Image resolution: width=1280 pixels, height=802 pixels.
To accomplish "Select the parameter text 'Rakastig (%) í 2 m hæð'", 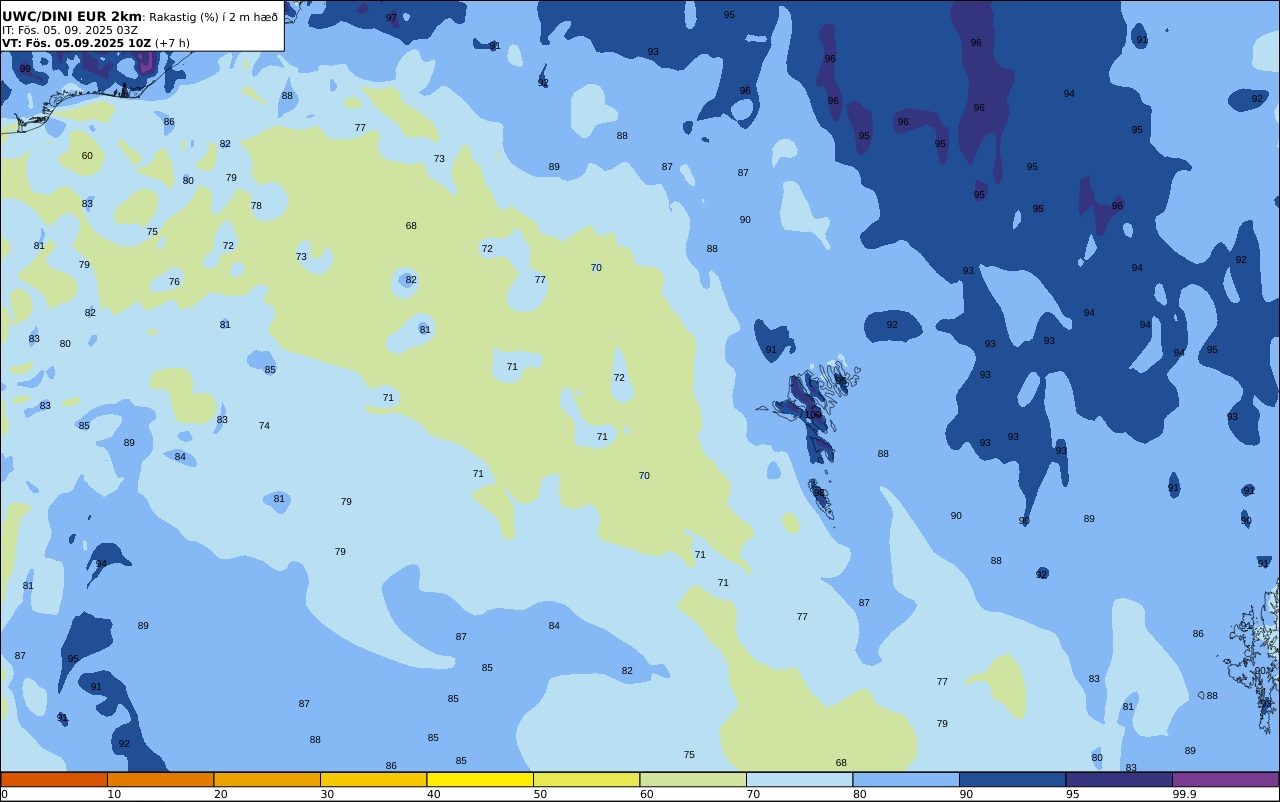I will tap(214, 17).
